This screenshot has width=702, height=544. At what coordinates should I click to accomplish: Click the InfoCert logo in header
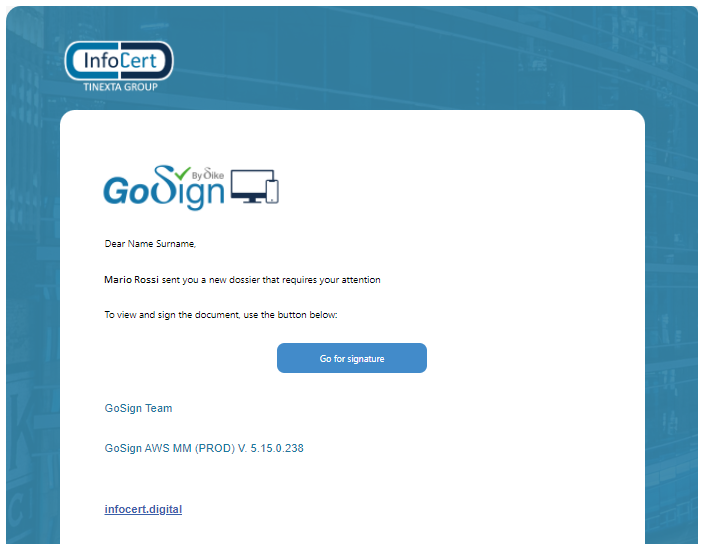[x=119, y=62]
